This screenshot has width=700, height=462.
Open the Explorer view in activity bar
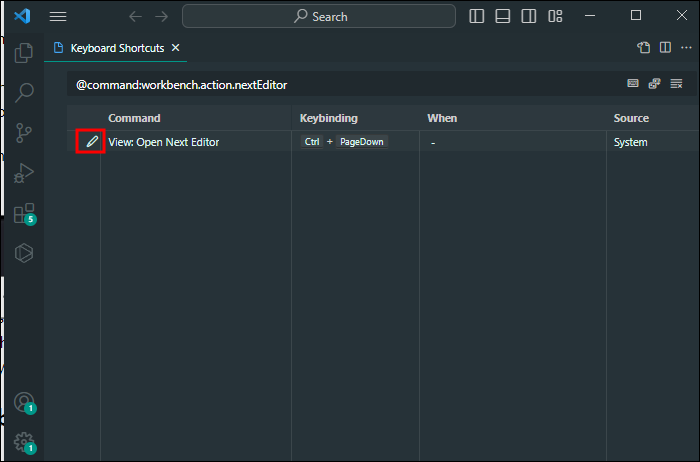[24, 54]
